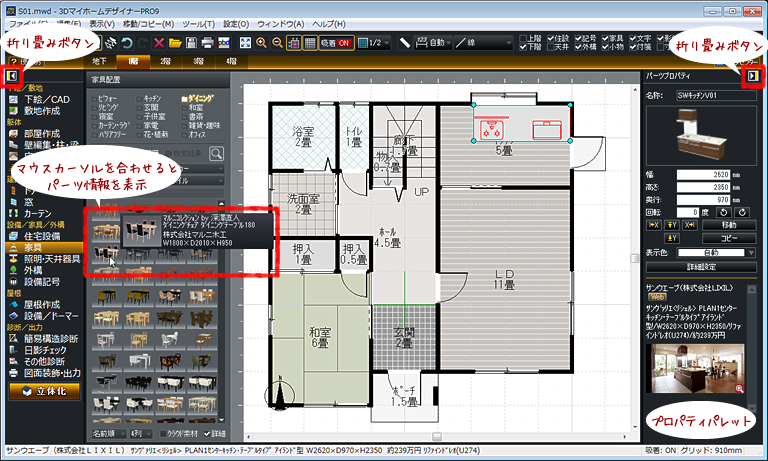Click the parts search magnifier button

[215, 152]
